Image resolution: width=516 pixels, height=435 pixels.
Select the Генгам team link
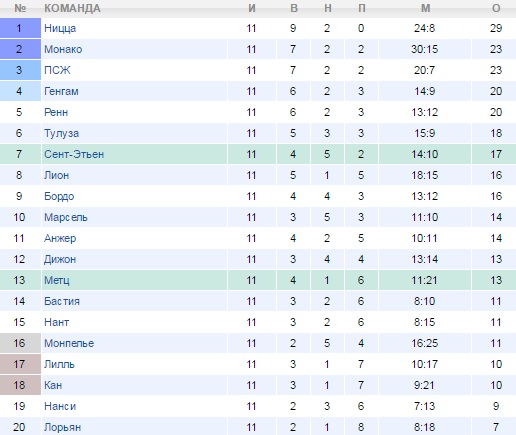pyautogui.click(x=61, y=91)
